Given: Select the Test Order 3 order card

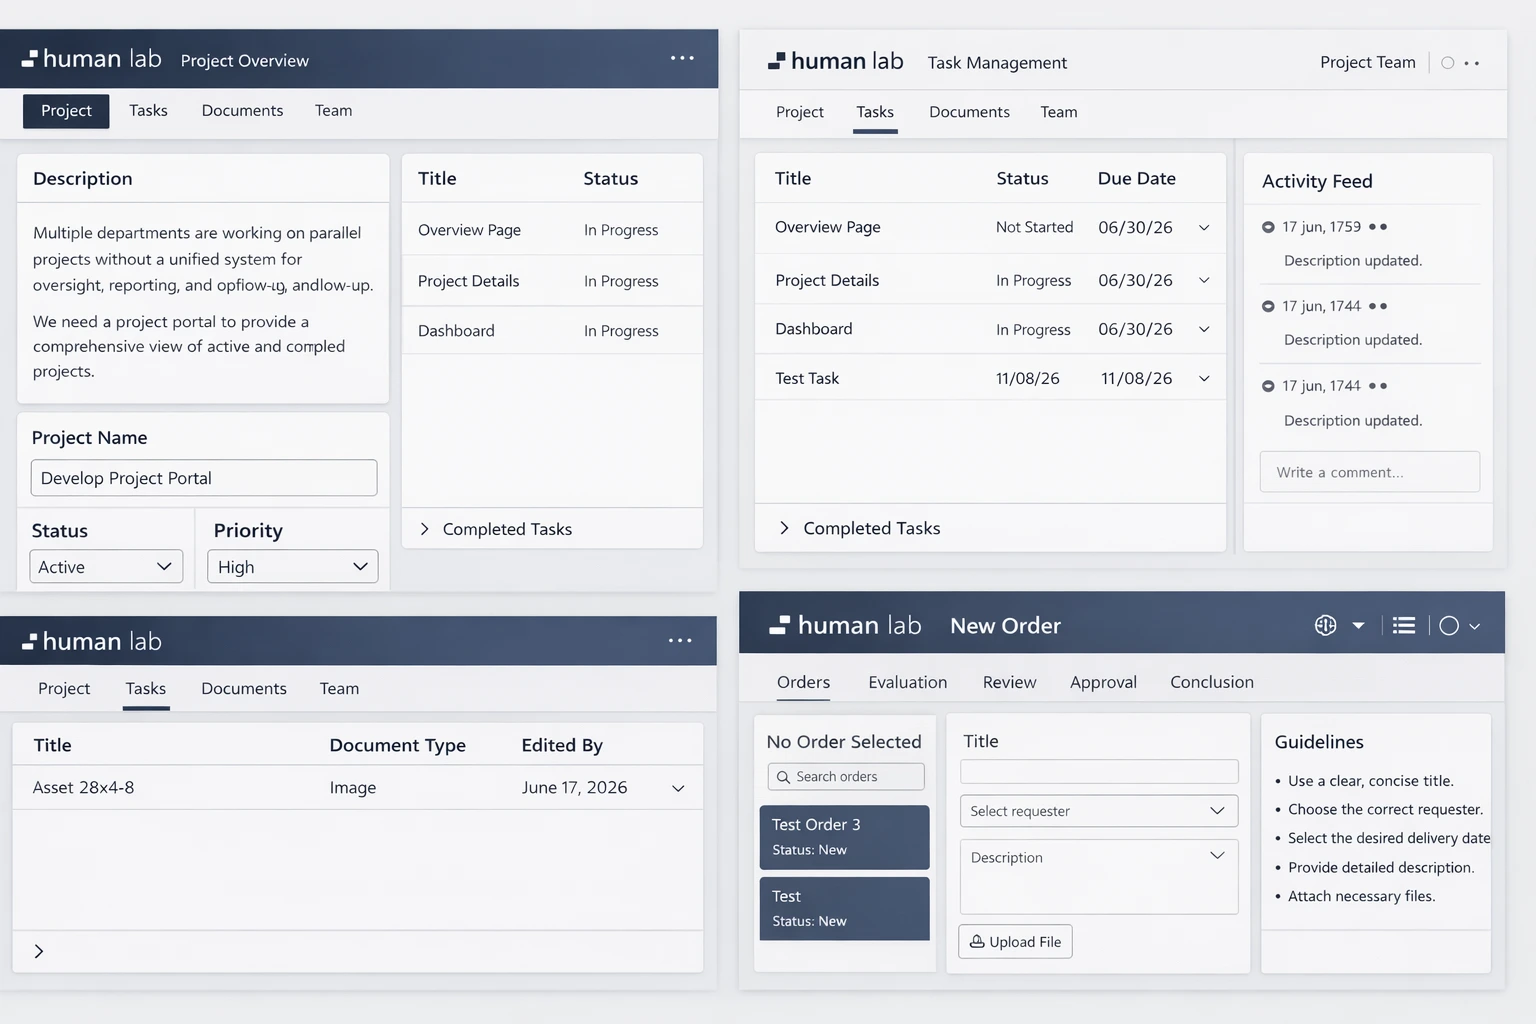Looking at the screenshot, I should tap(844, 837).
